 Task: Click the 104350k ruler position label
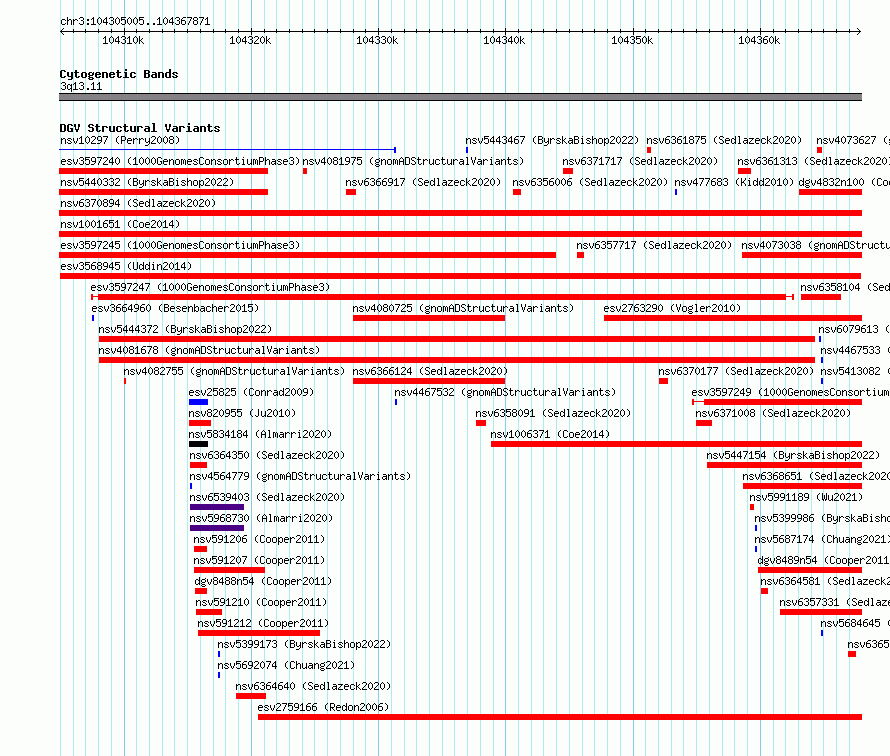tap(632, 40)
